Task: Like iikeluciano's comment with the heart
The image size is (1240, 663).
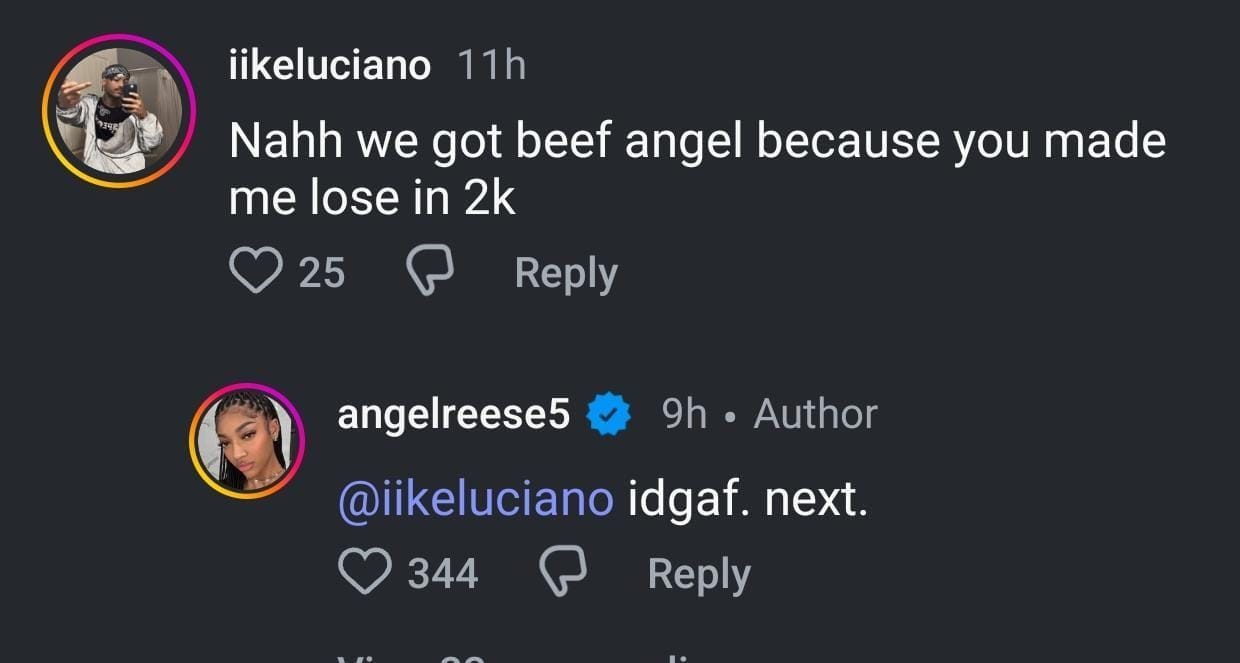Action: click(255, 271)
